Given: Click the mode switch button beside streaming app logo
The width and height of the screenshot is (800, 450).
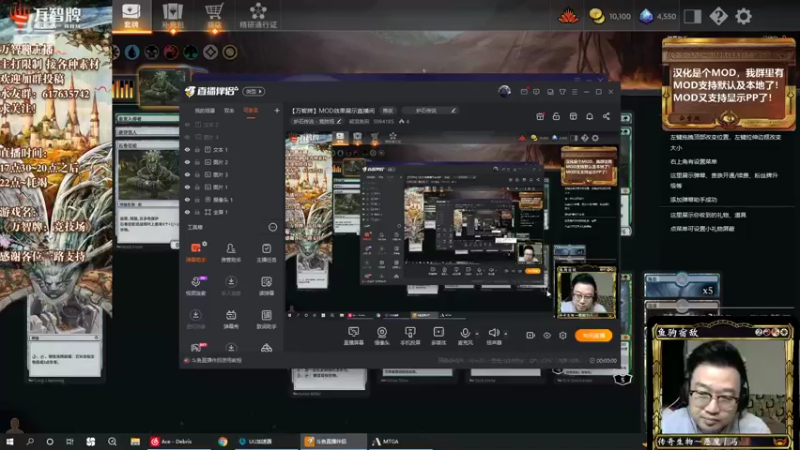Looking at the screenshot, I should coord(254,91).
